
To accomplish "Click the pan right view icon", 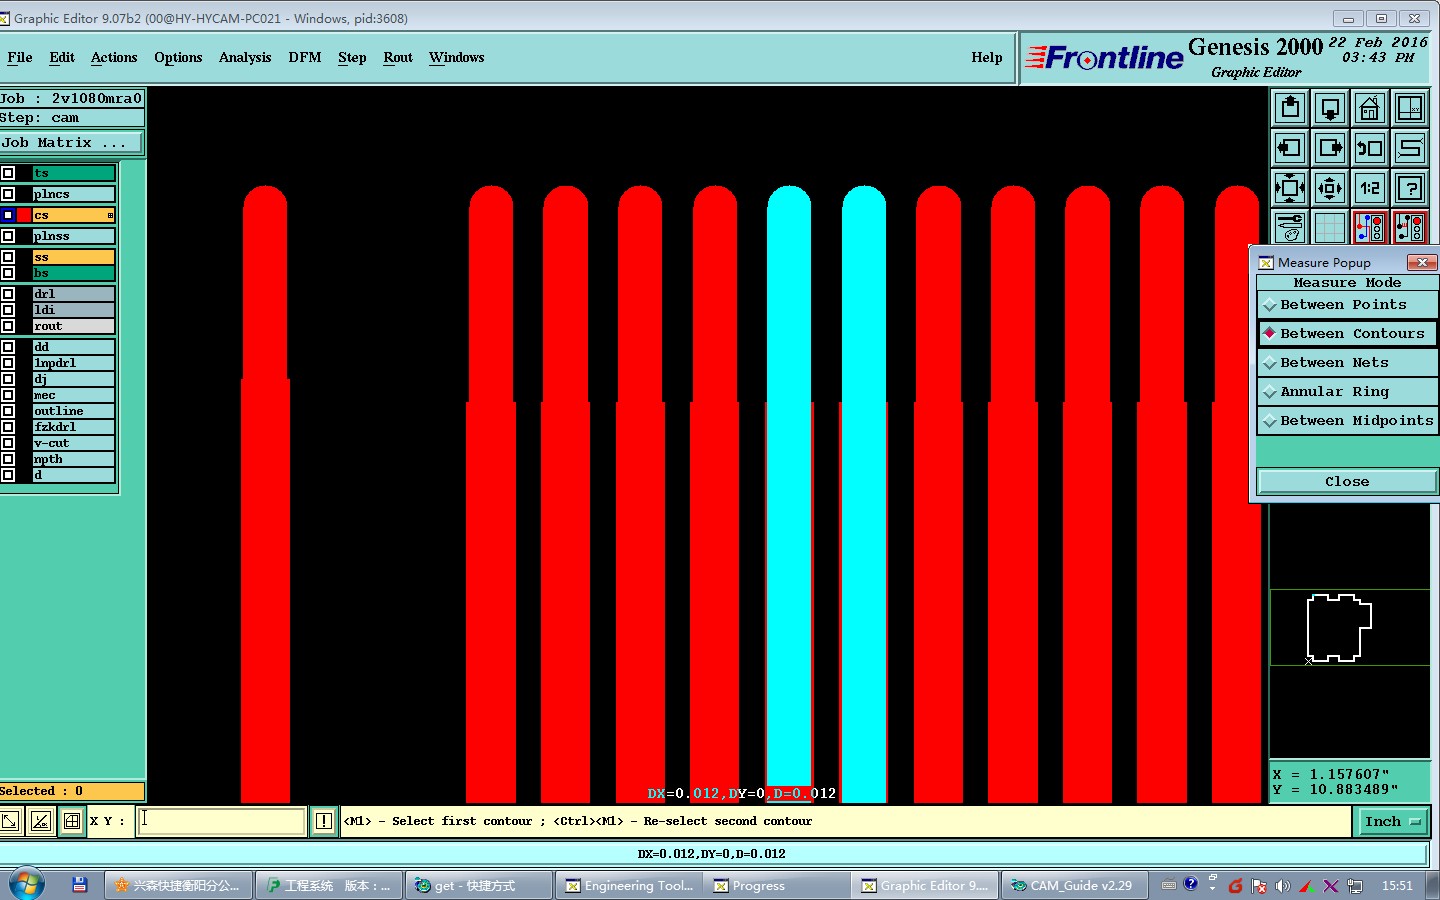I will (x=1330, y=148).
